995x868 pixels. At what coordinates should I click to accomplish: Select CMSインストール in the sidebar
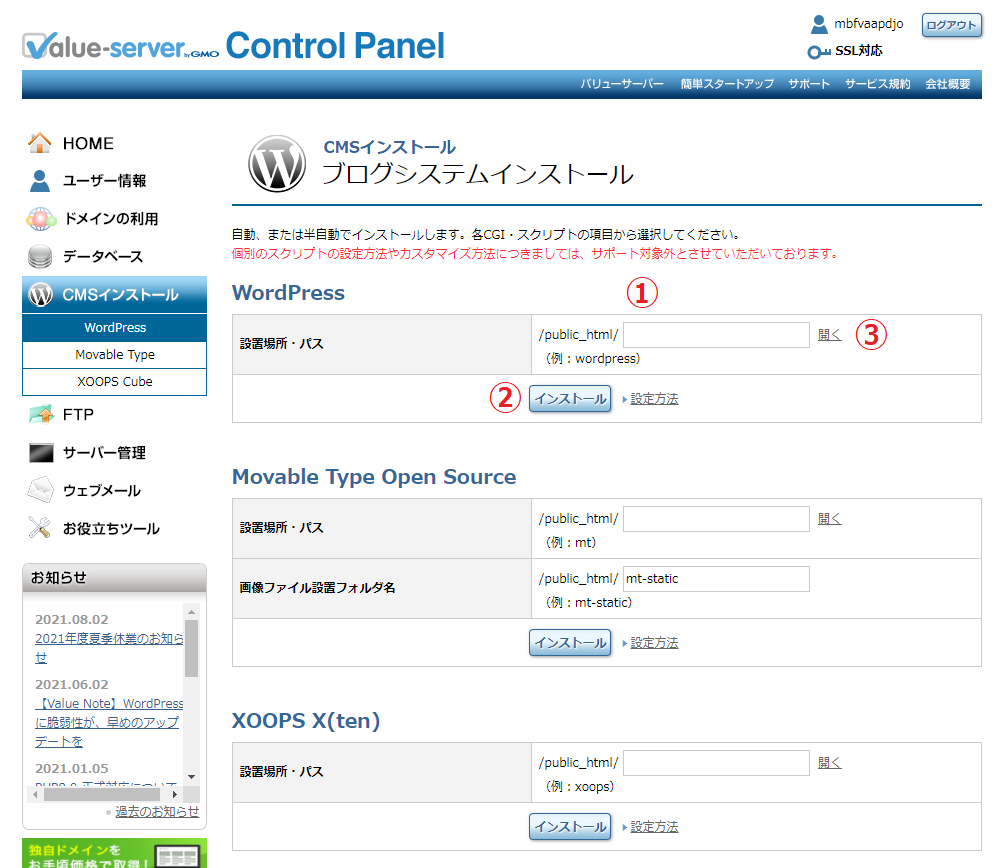click(114, 294)
